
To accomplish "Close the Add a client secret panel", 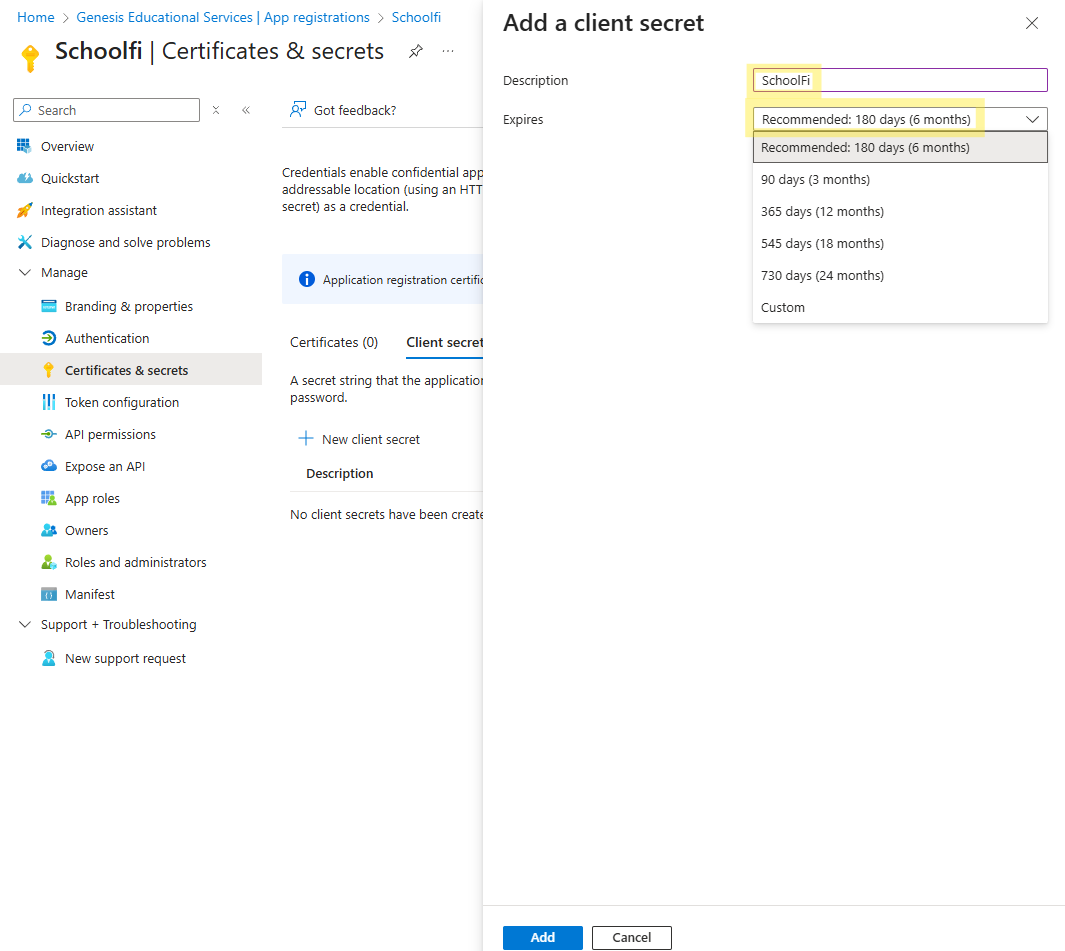I will 1032,23.
